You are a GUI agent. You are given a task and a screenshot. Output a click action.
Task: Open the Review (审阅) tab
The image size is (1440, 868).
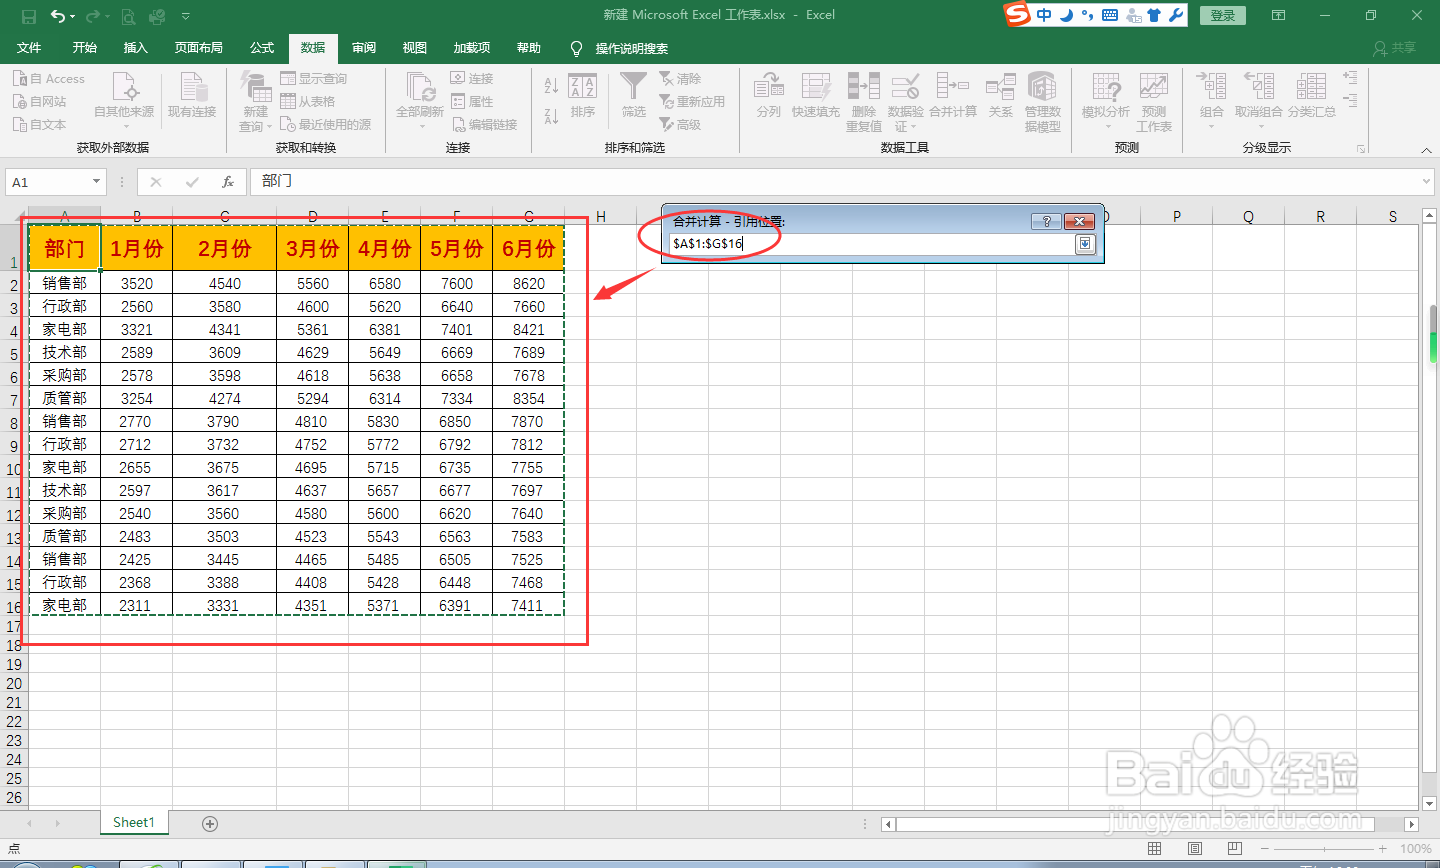click(x=364, y=48)
